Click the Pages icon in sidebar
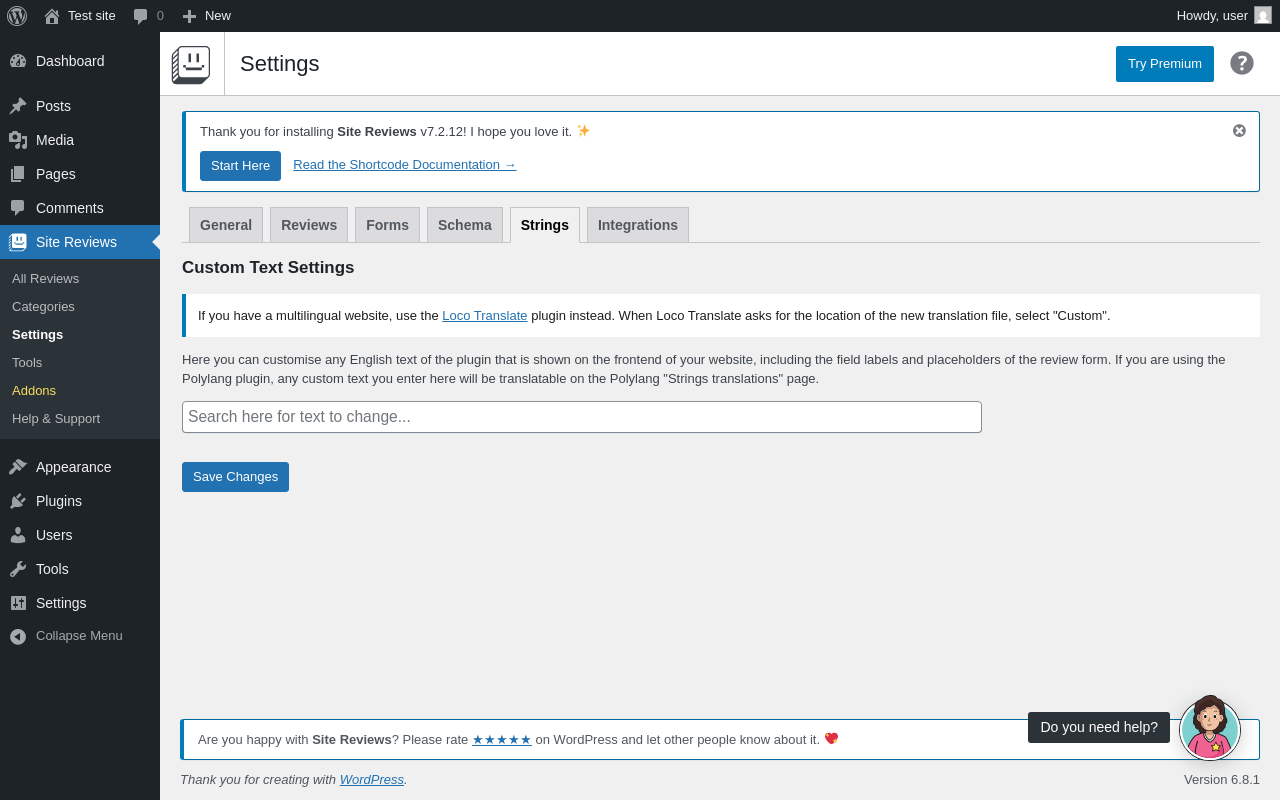Viewport: 1280px width, 800px height. [18, 174]
